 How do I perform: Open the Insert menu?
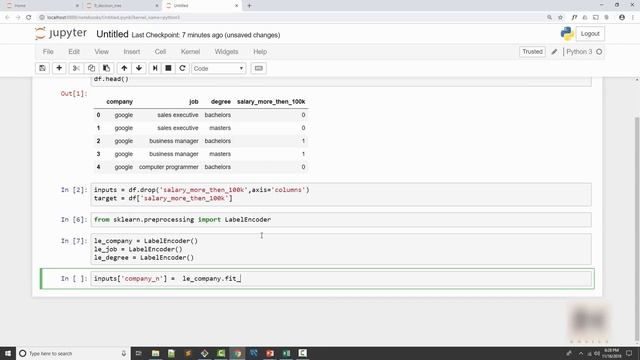pyautogui.click(x=132, y=52)
